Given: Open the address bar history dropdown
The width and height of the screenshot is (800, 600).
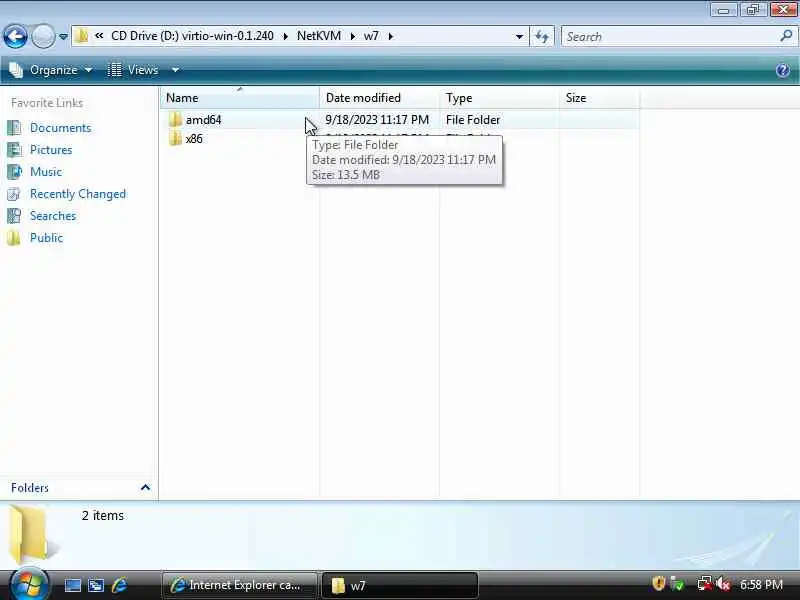Looking at the screenshot, I should [519, 37].
